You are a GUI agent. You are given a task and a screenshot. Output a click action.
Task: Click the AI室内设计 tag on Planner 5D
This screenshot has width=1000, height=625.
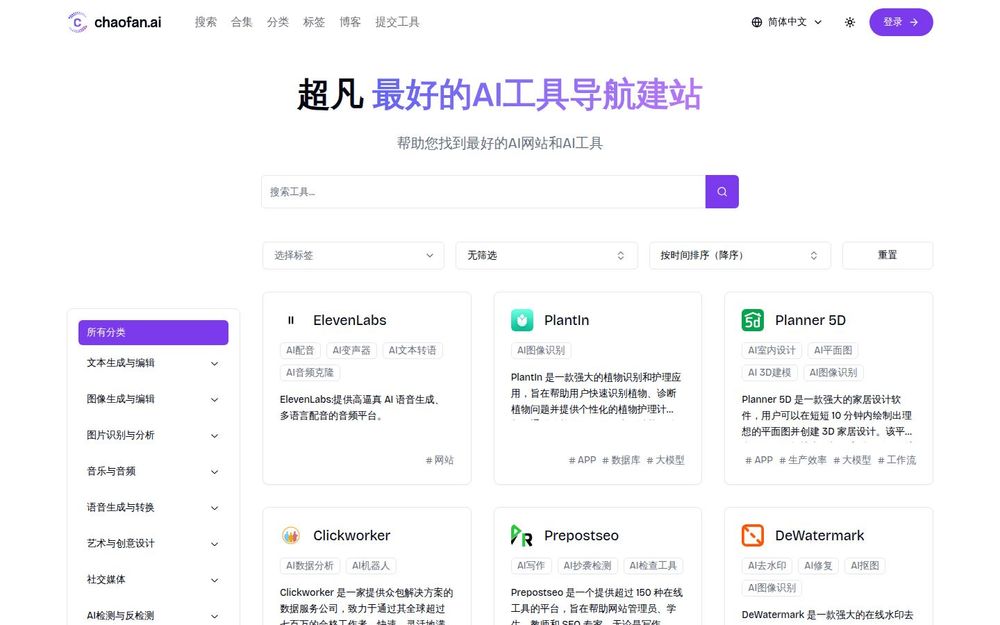pos(772,350)
